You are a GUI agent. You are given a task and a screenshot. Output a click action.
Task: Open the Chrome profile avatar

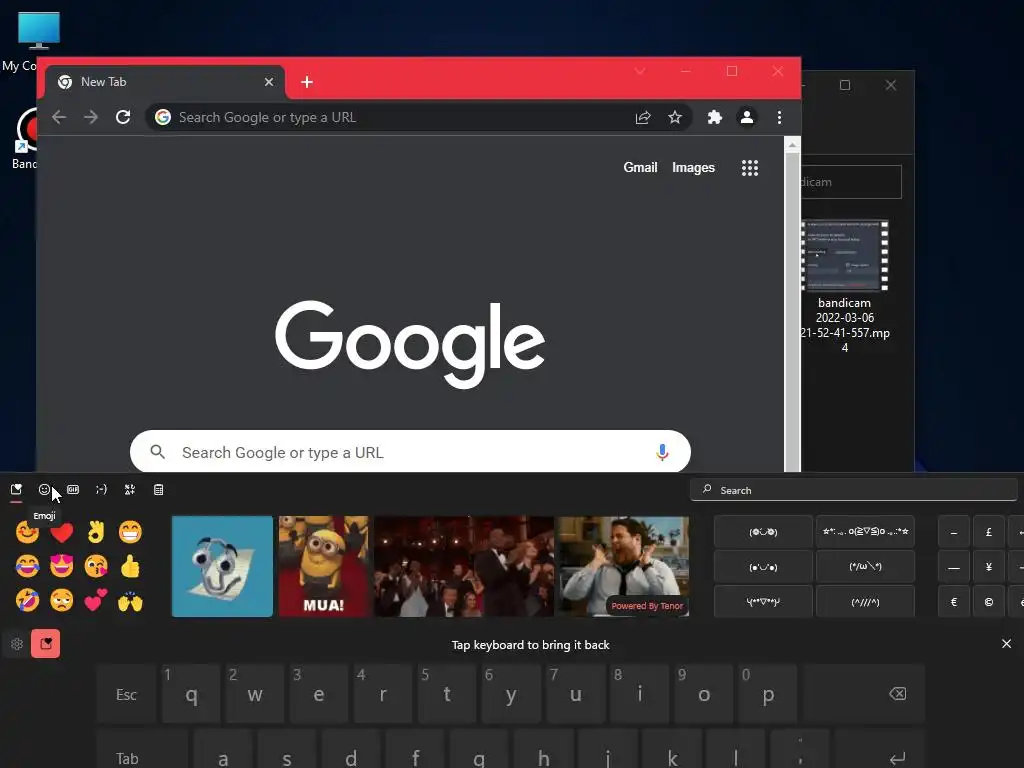746,118
